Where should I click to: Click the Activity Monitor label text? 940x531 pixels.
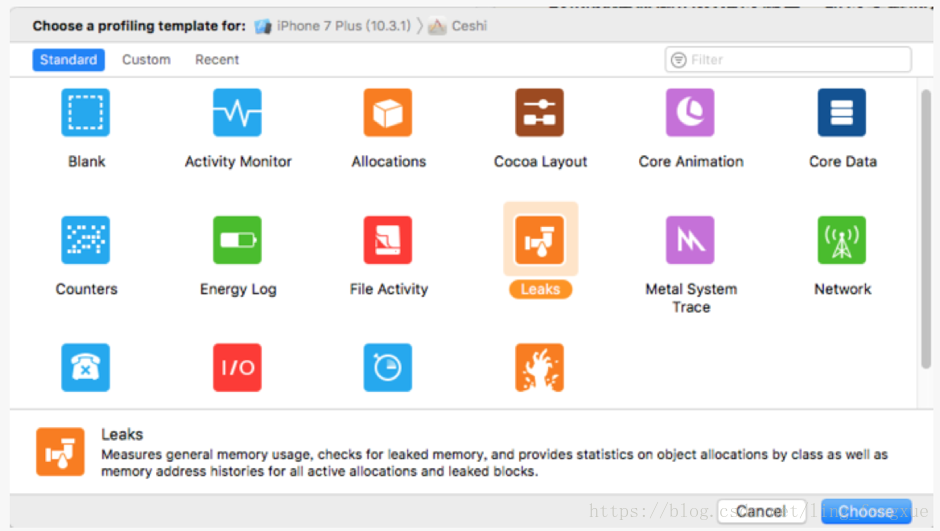(x=238, y=162)
